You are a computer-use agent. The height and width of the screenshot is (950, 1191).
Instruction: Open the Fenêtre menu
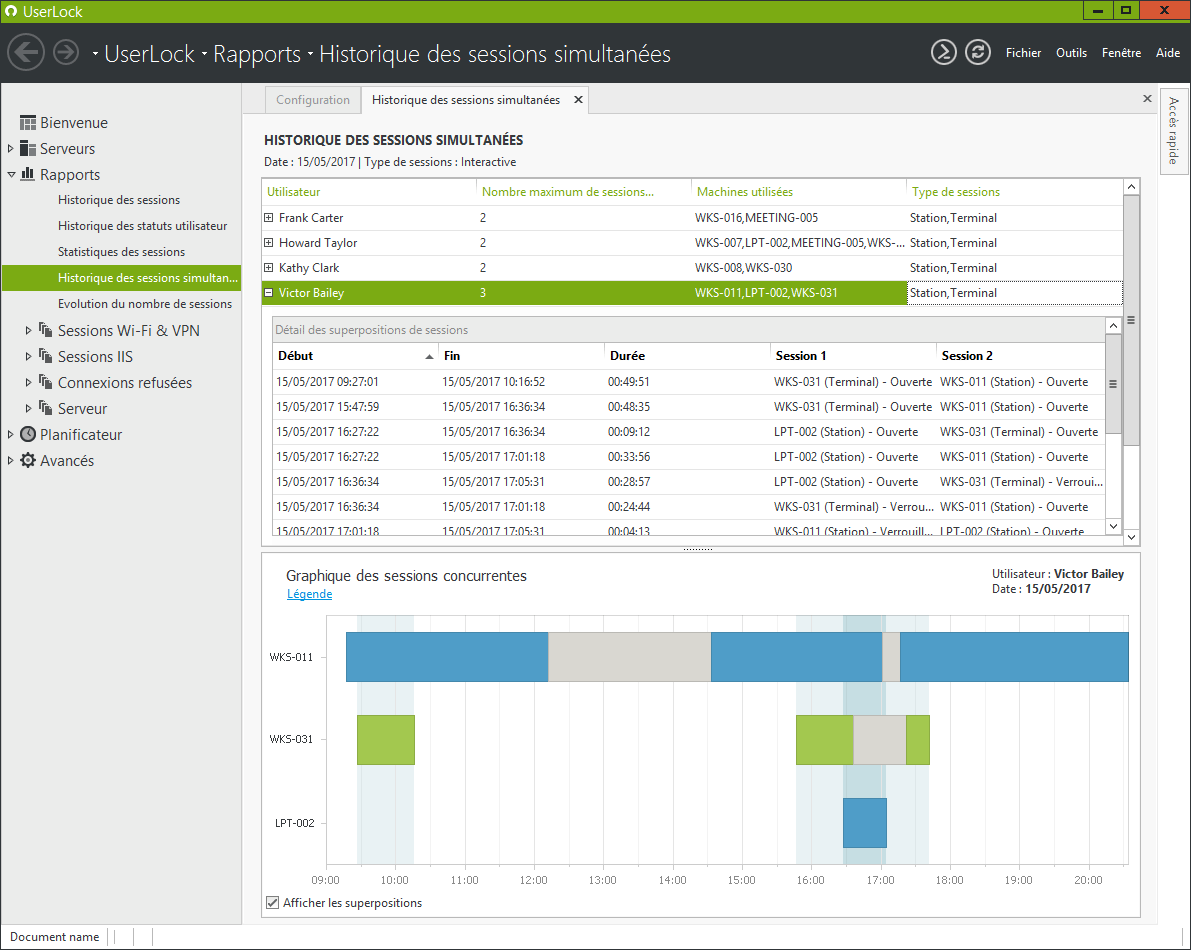click(x=1121, y=52)
